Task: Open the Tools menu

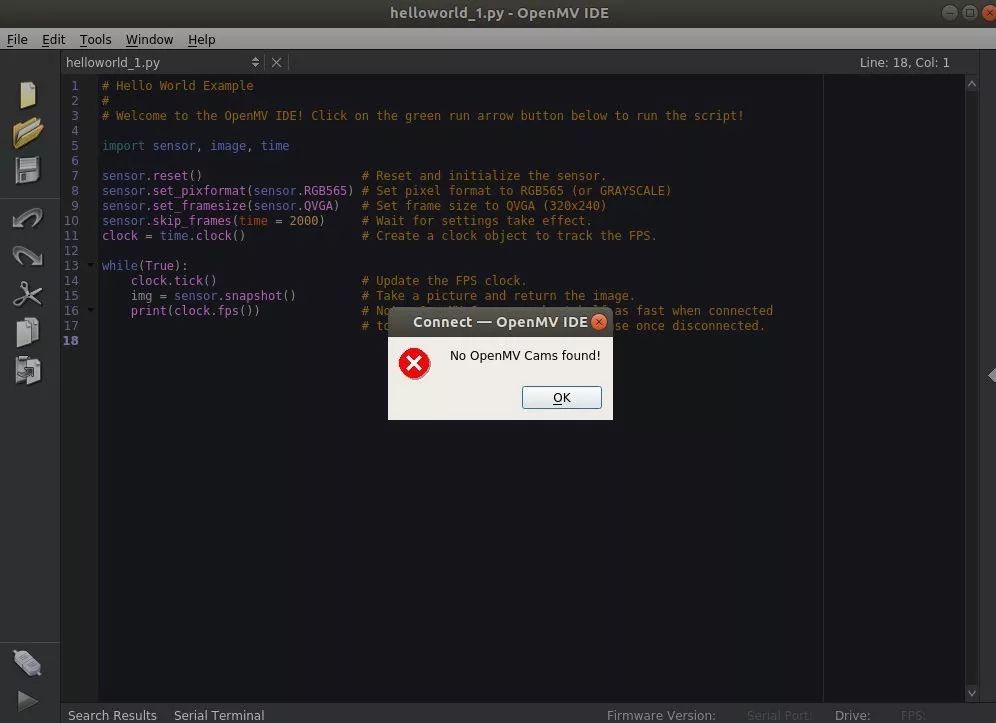Action: (x=95, y=39)
